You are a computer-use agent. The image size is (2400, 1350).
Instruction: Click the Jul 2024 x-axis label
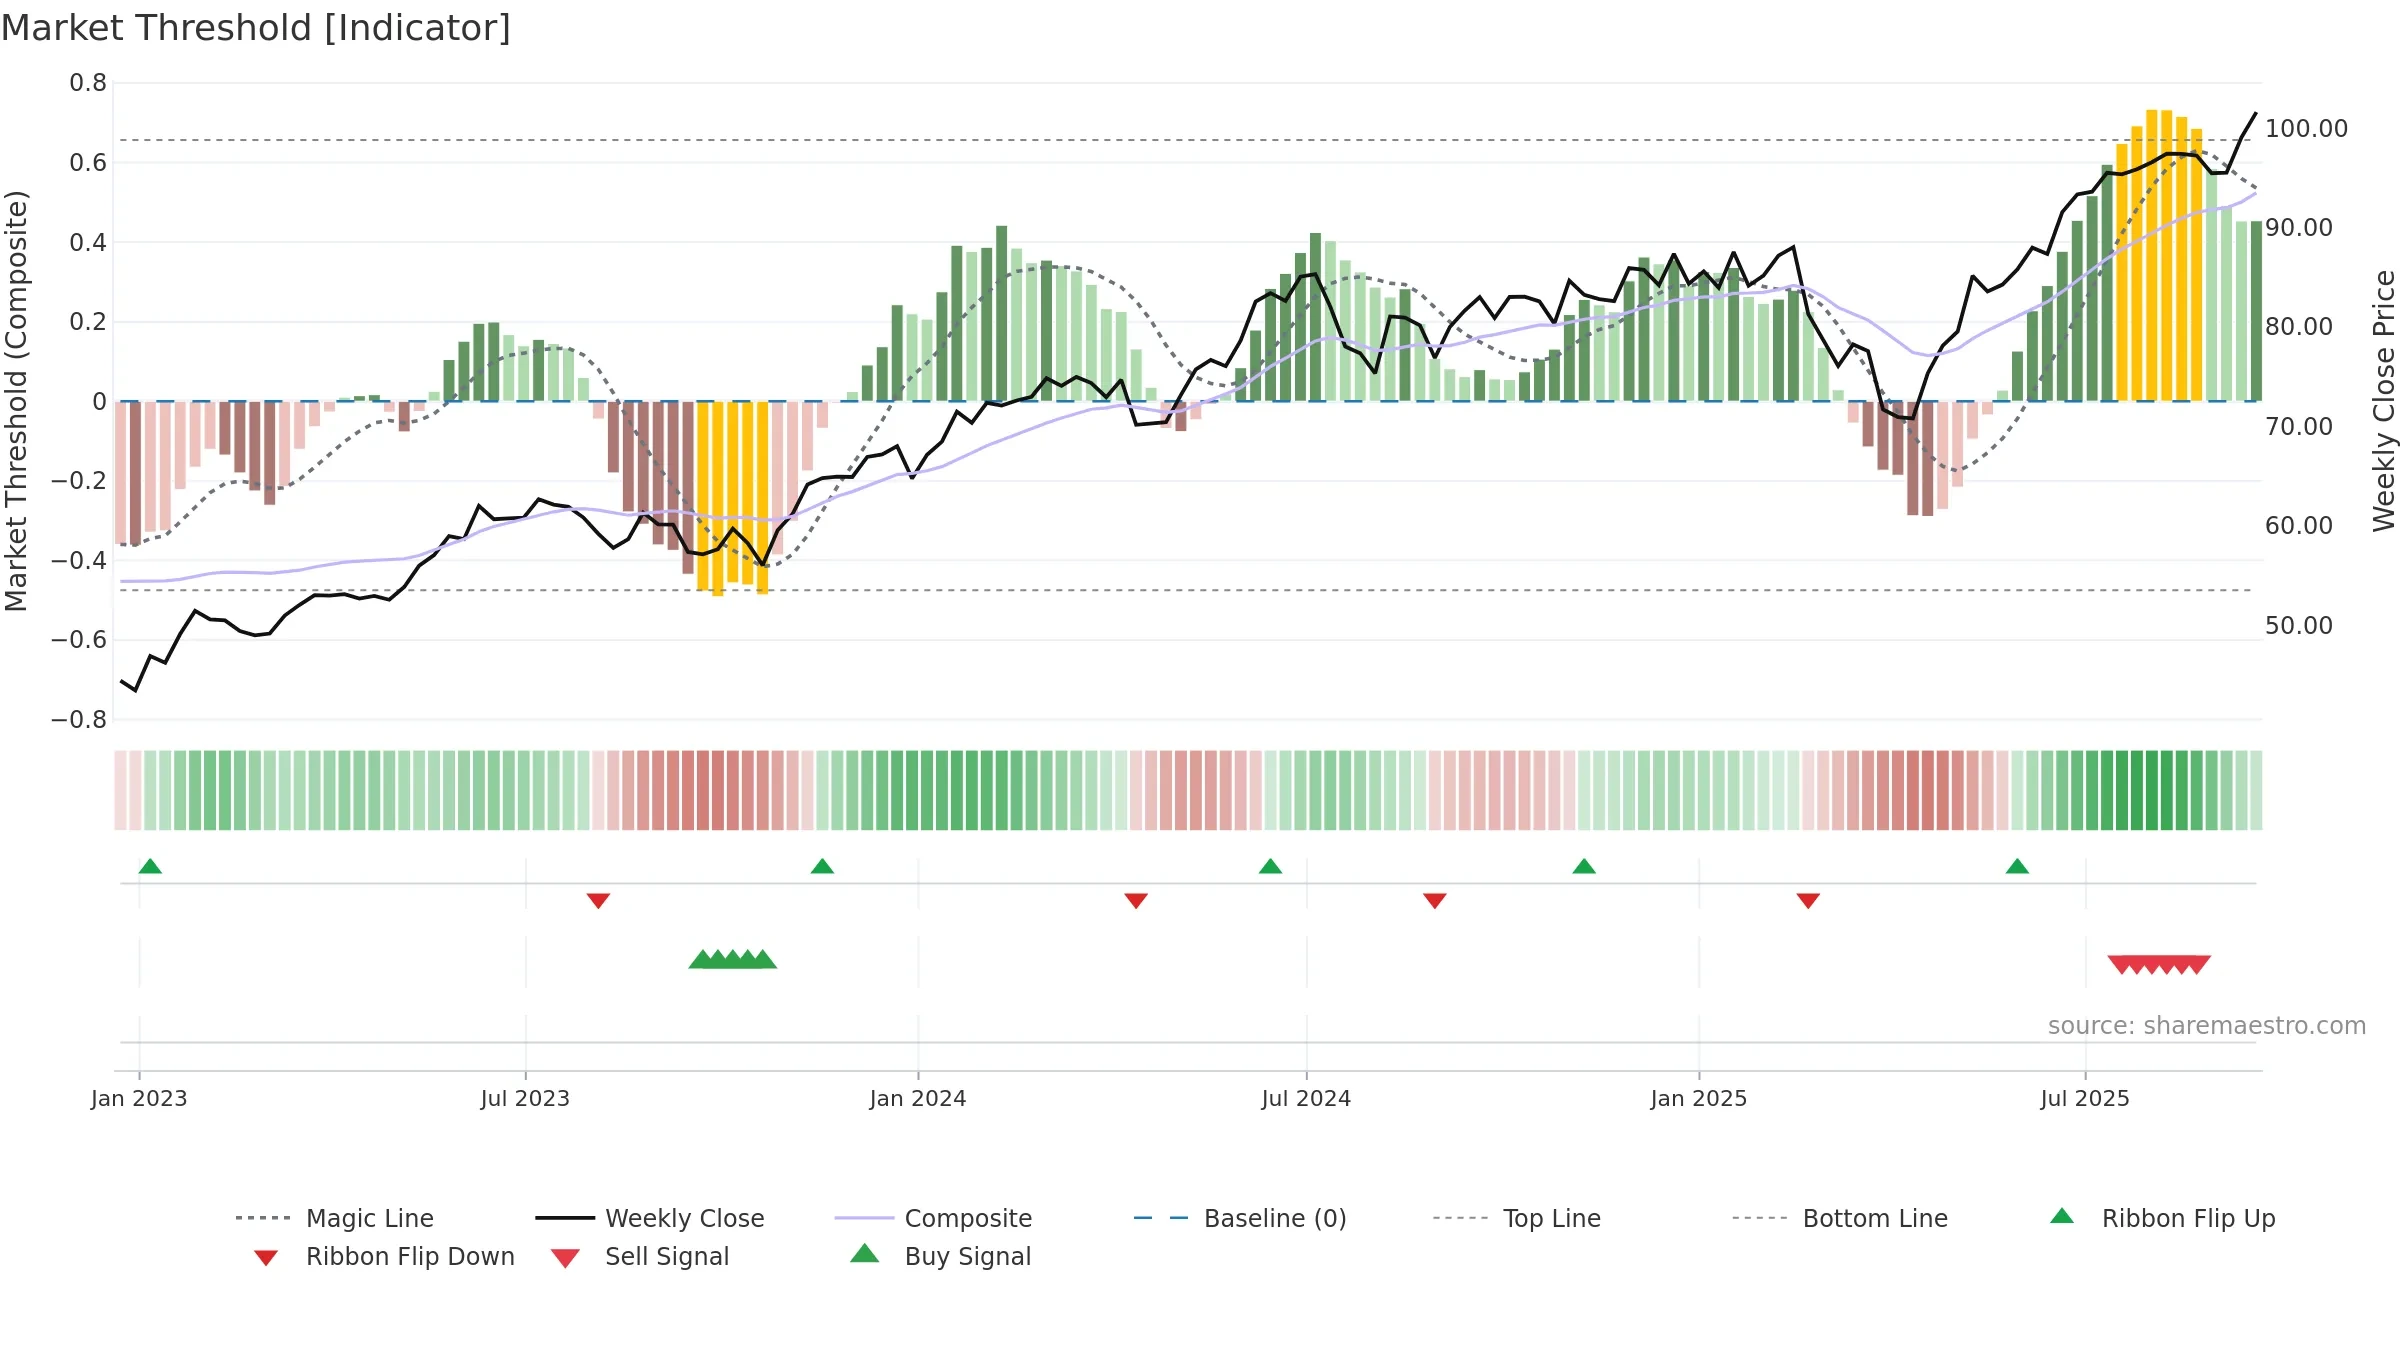pos(1306,1098)
